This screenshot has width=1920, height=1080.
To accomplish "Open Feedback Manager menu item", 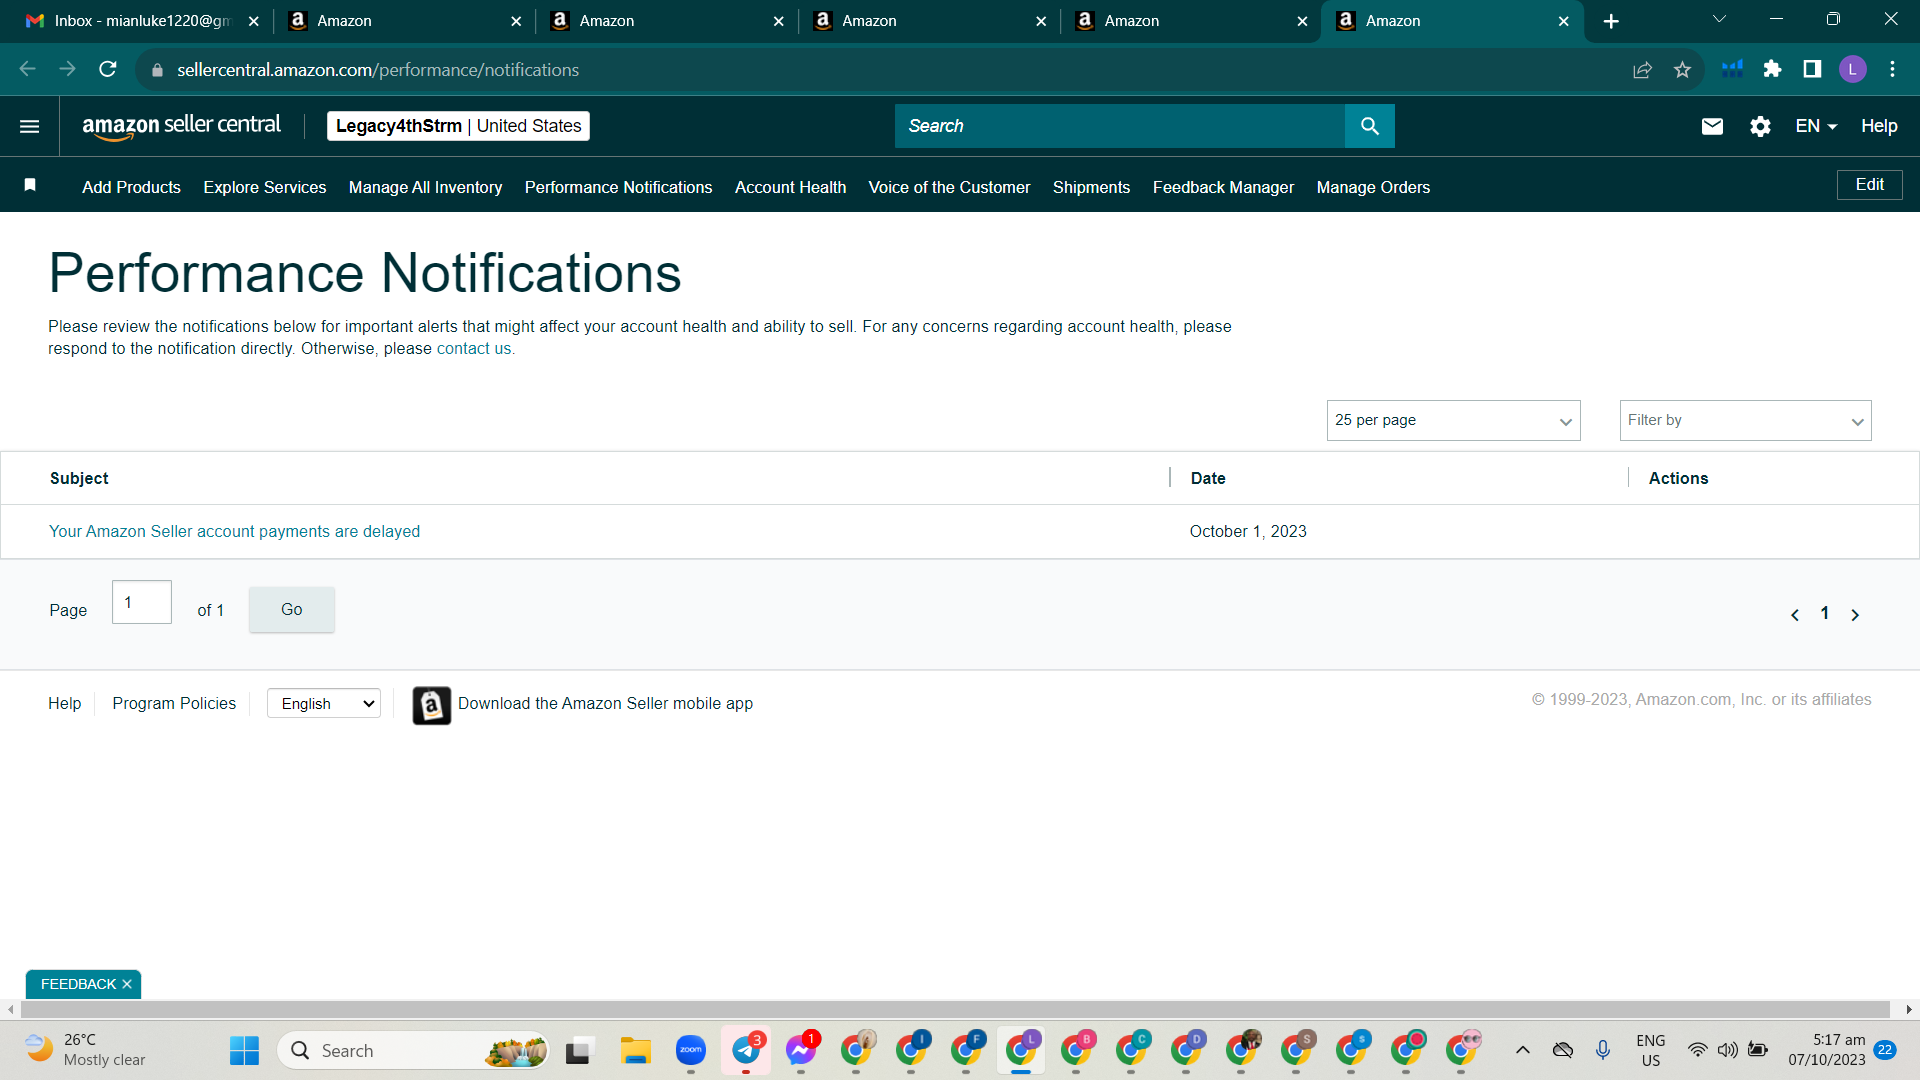I will (x=1223, y=187).
